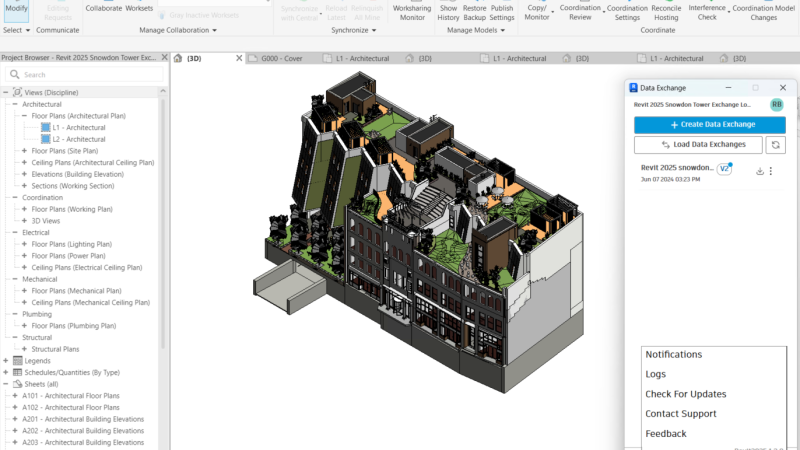The image size is (800, 450).
Task: Collapse the Views (Discipline) node
Action: [x=6, y=92]
